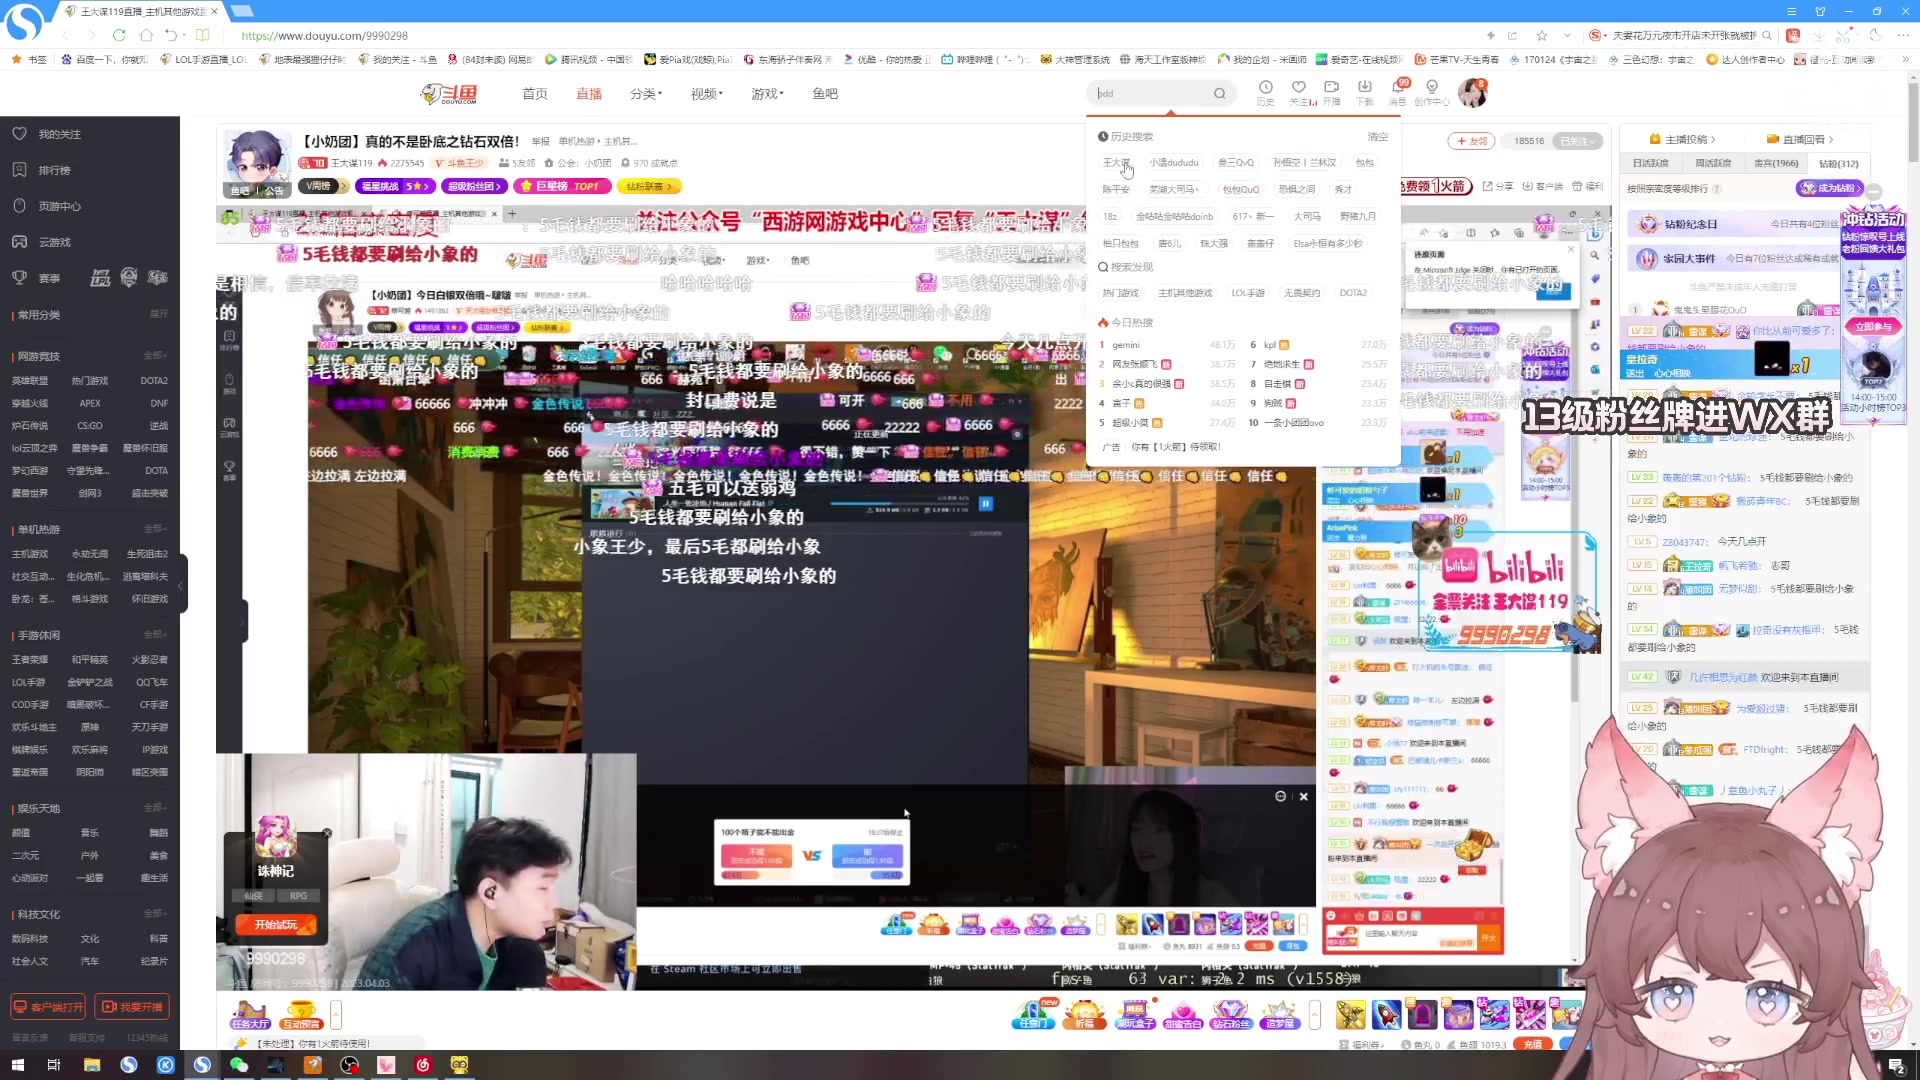Close the 珠神记 game ad popup

coord(327,833)
